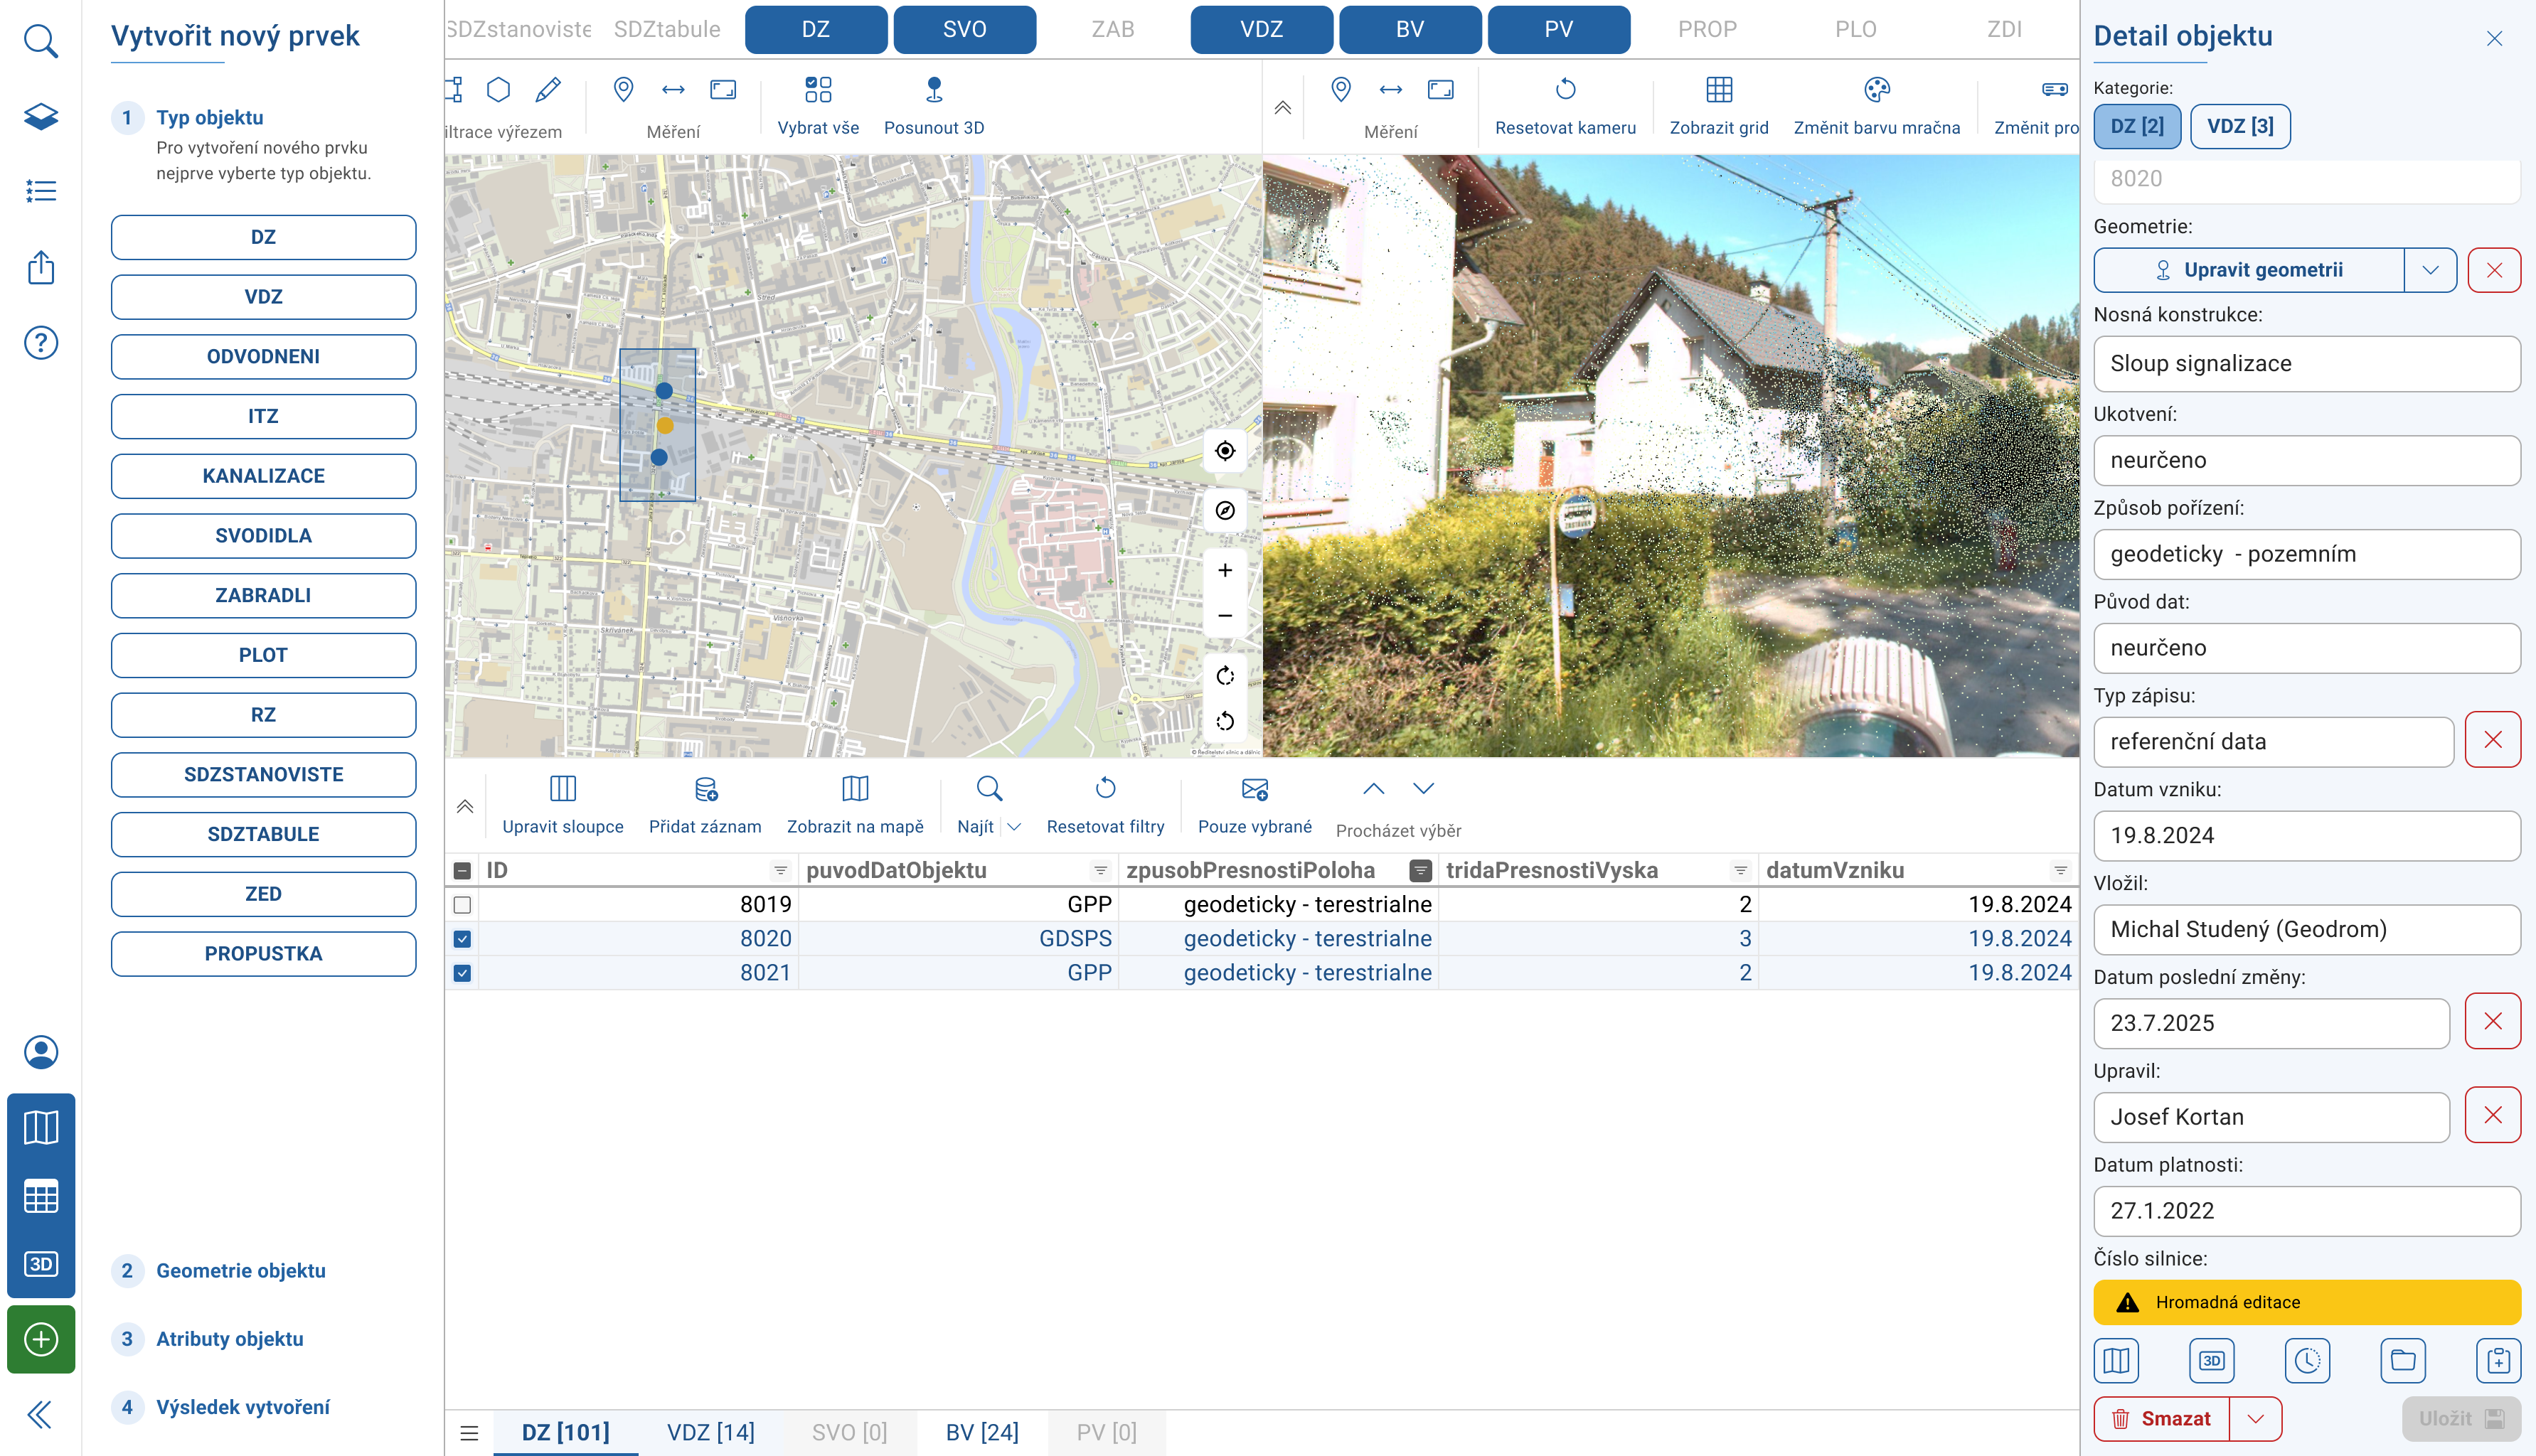Click the Zobrazit grid icon
2536x1456 pixels.
(1718, 90)
